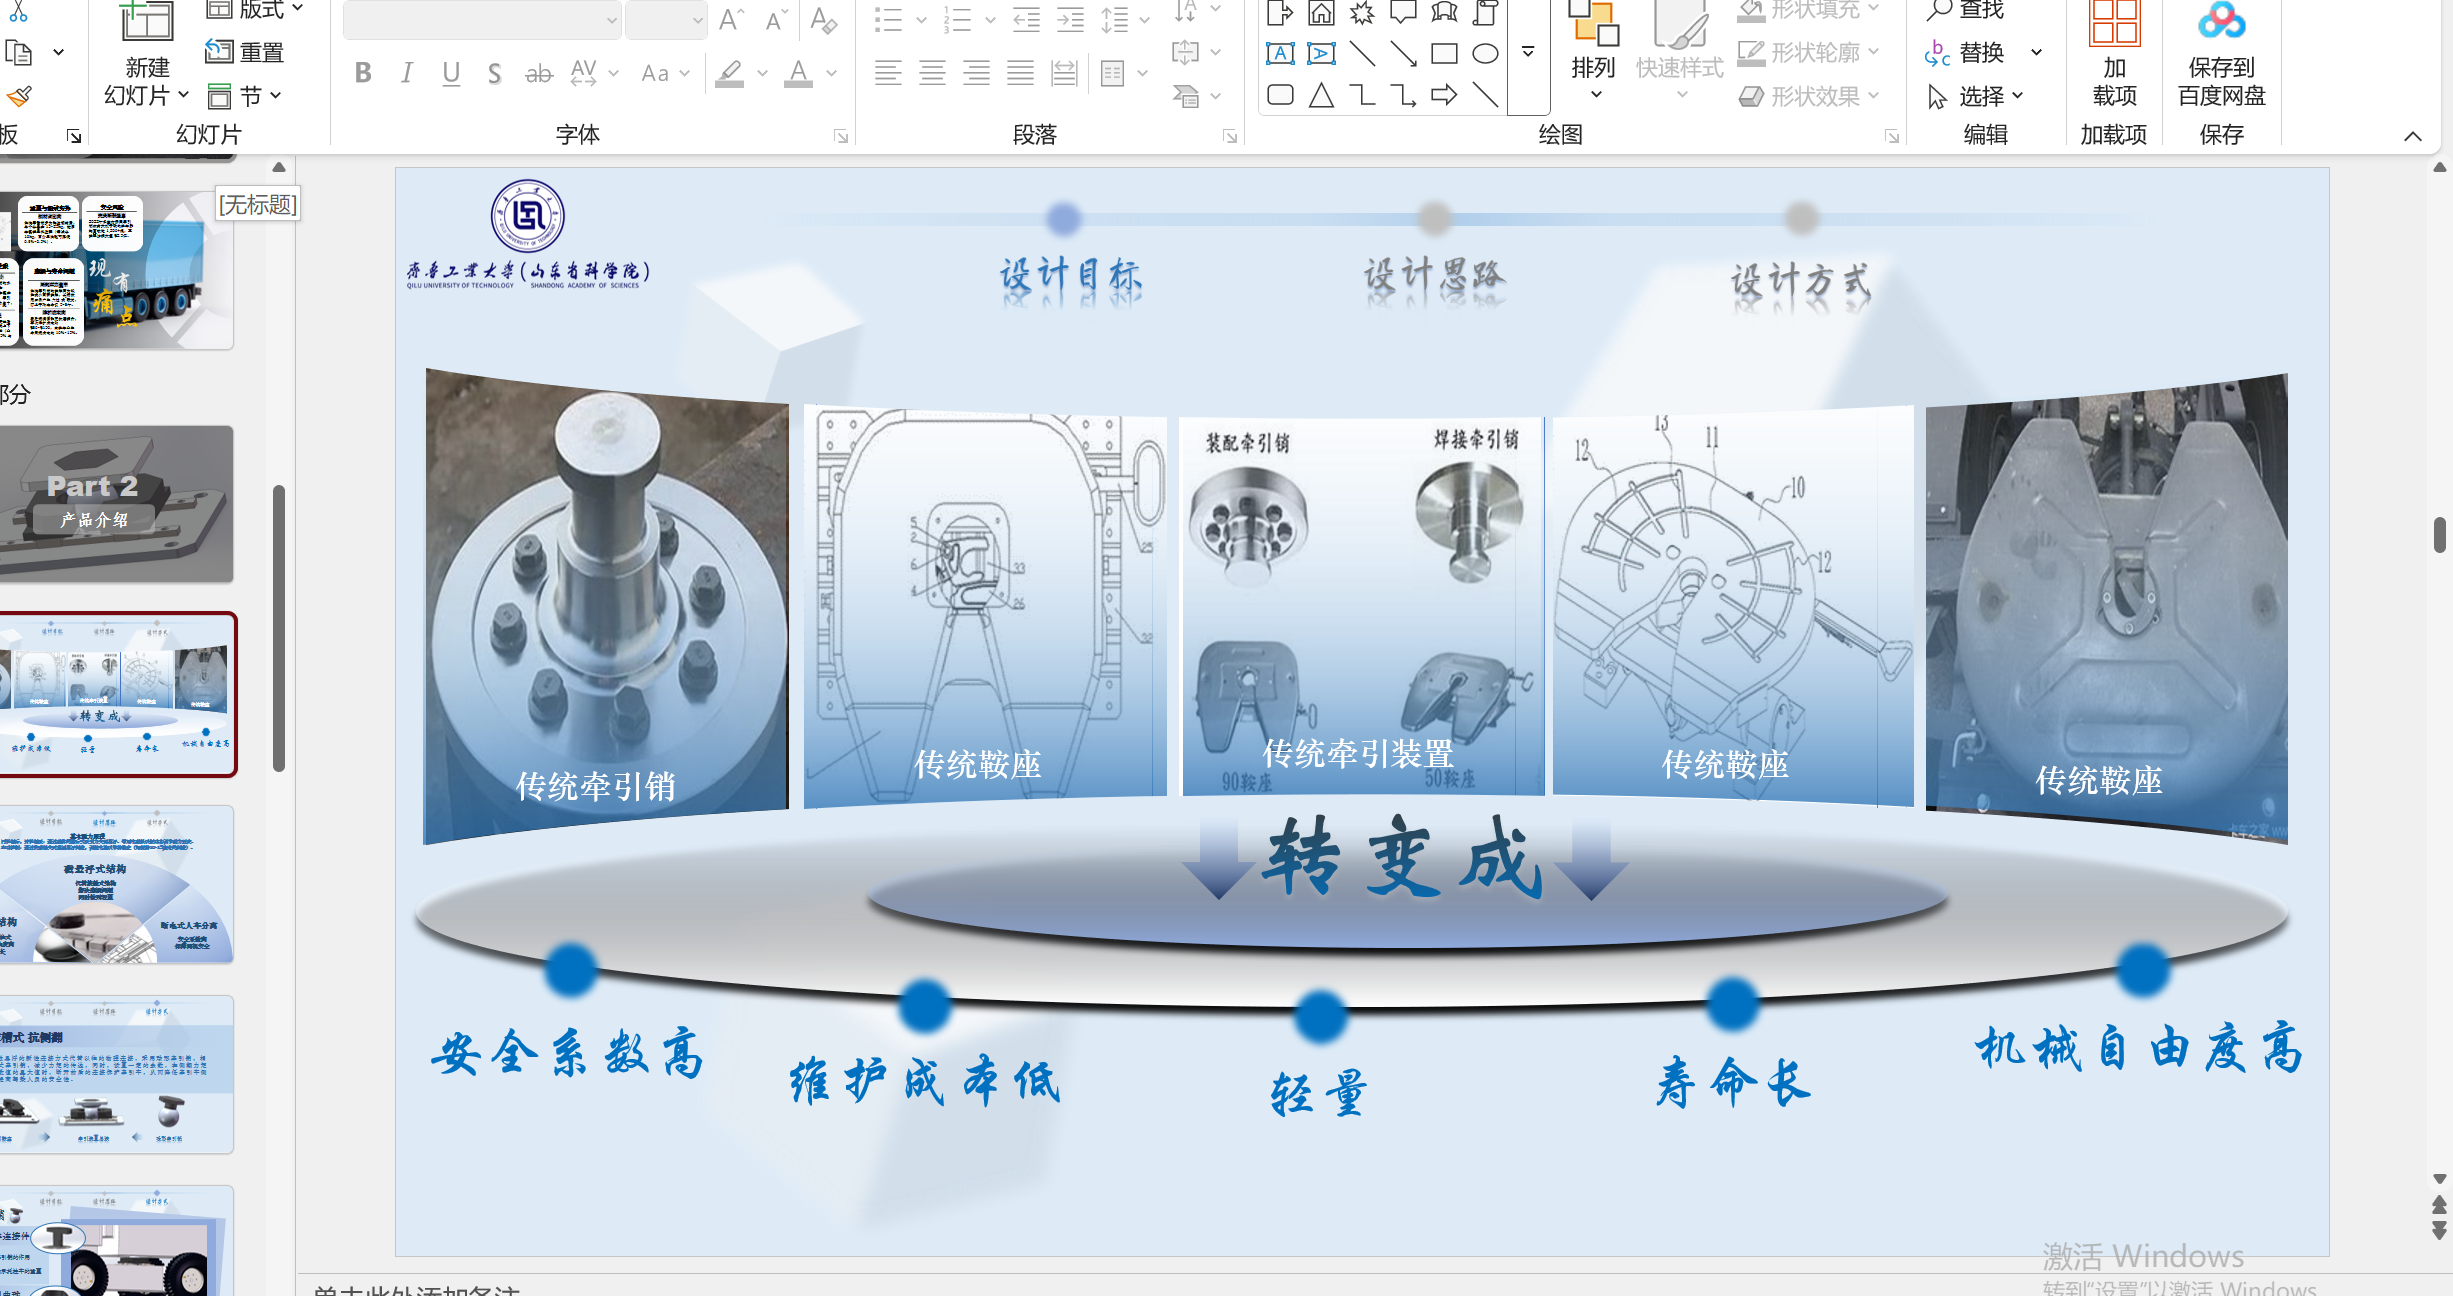Image resolution: width=2453 pixels, height=1296 pixels.
Task: Go to next slide arrow
Action: pyautogui.click(x=2440, y=1230)
